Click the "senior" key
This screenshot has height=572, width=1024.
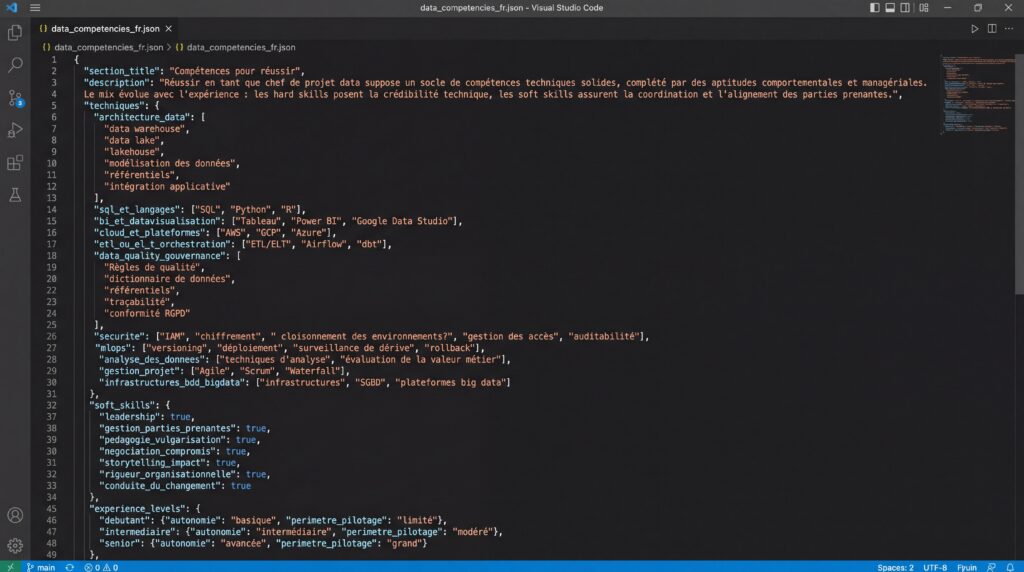pos(120,543)
